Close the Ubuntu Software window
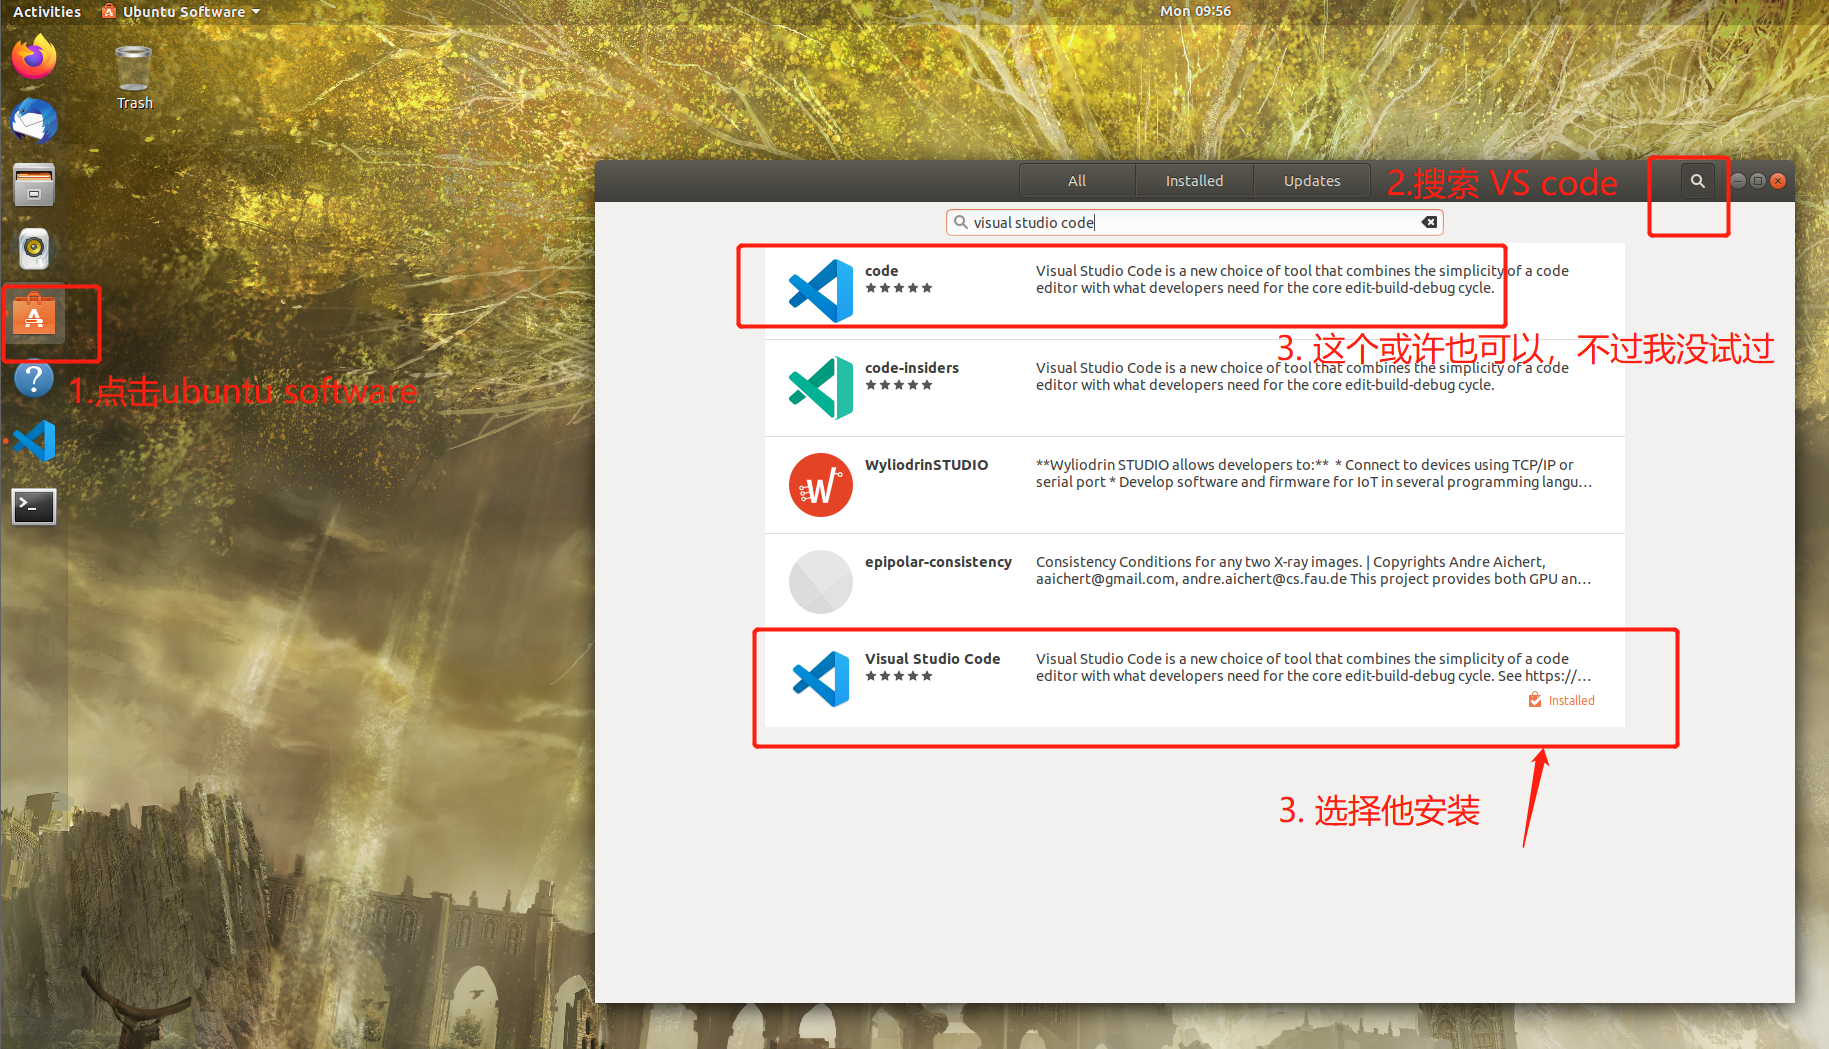This screenshot has width=1829, height=1049. click(1778, 181)
